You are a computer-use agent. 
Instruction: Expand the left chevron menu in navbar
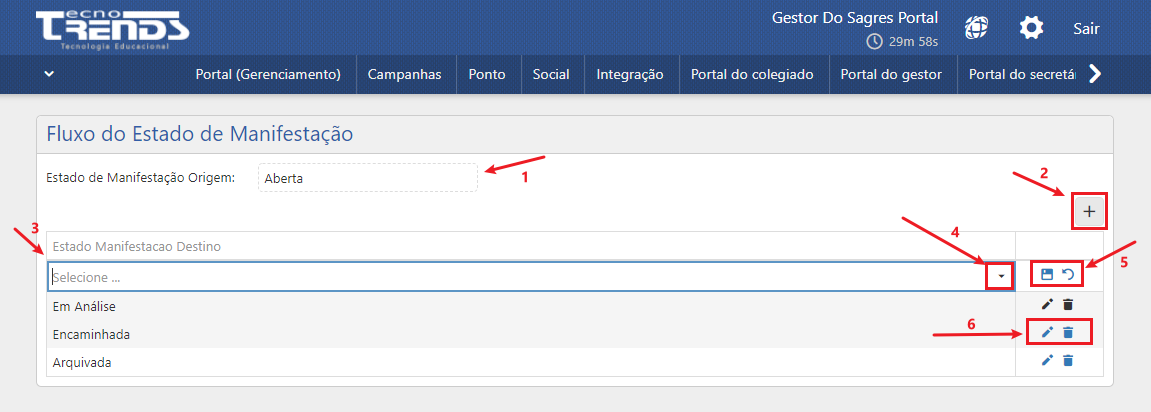(x=48, y=74)
